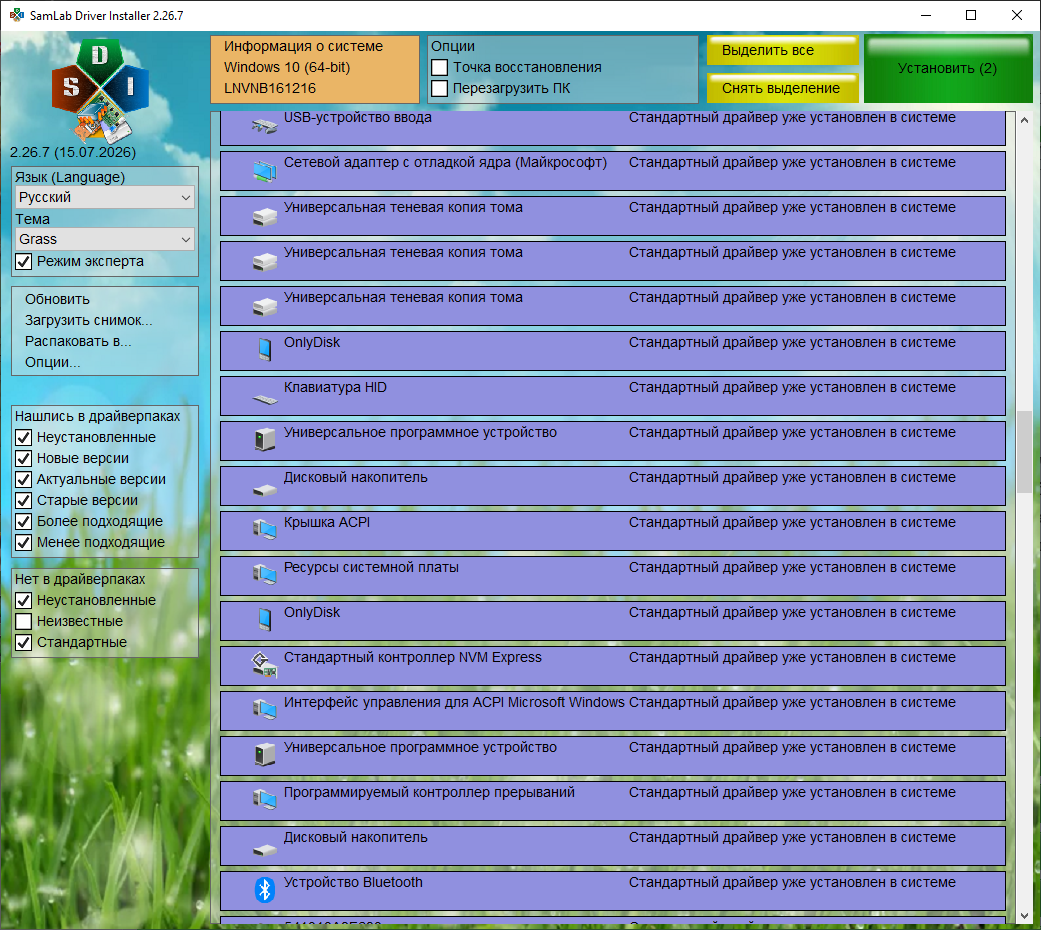Toggle Точка восстановления checkbox

coord(439,68)
